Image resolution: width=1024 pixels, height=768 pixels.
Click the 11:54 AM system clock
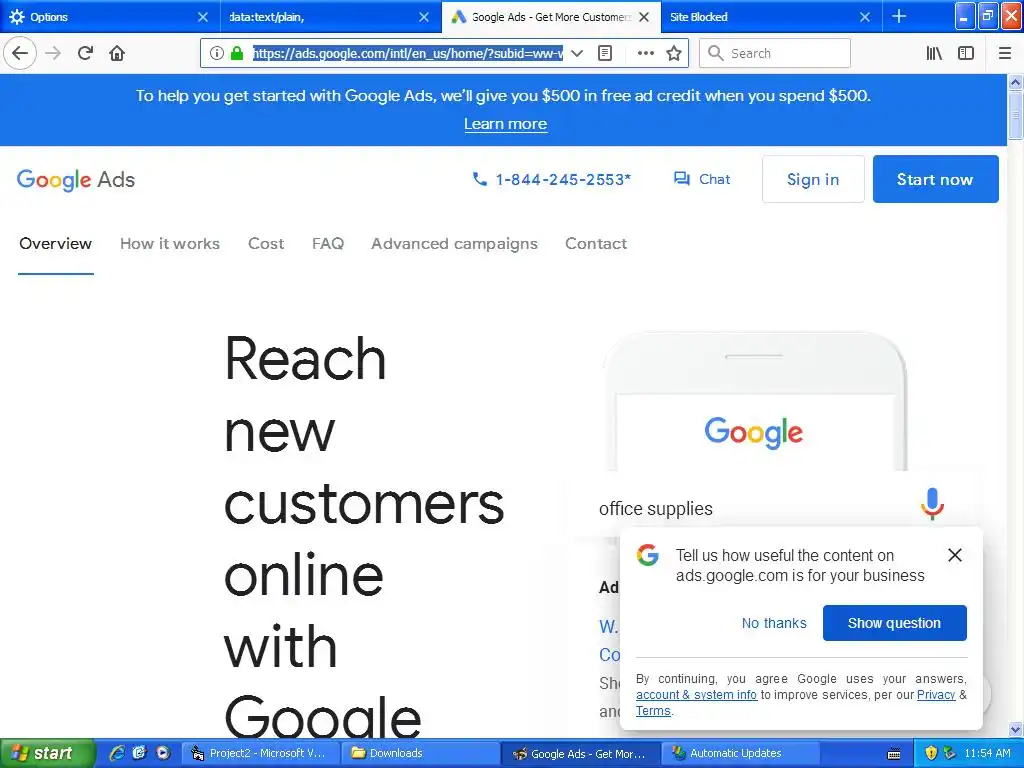(x=987, y=753)
